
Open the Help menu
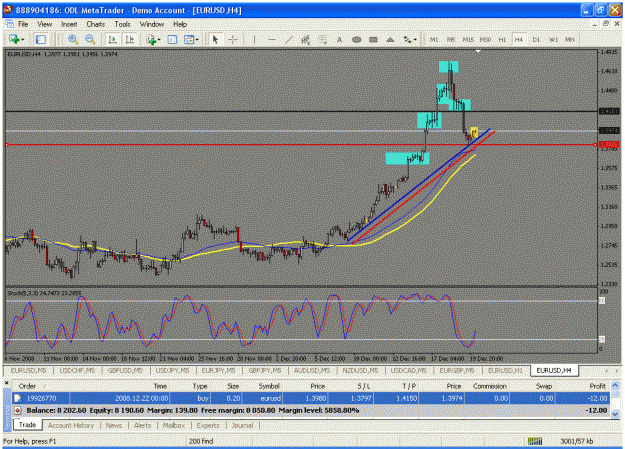(x=180, y=24)
